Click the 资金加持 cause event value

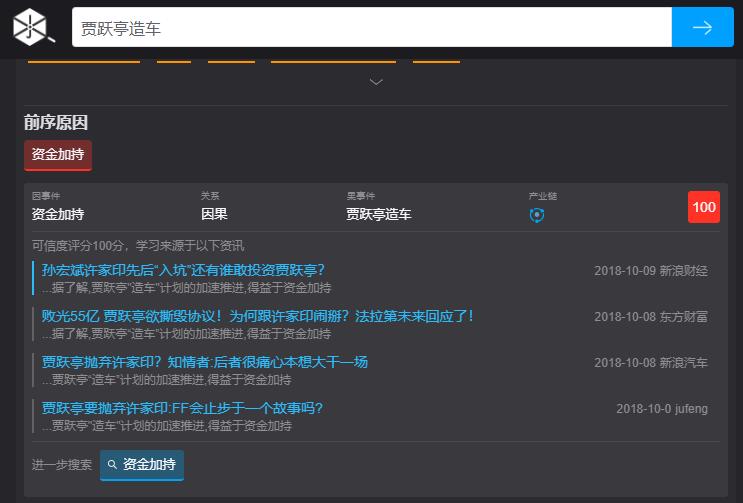[58, 214]
